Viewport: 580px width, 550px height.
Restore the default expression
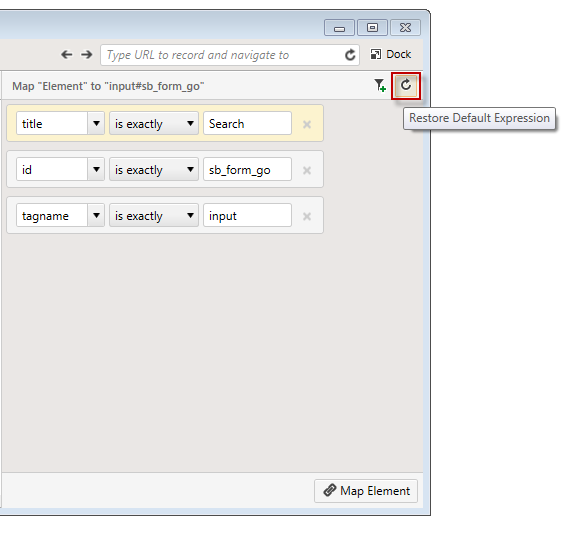coord(406,86)
